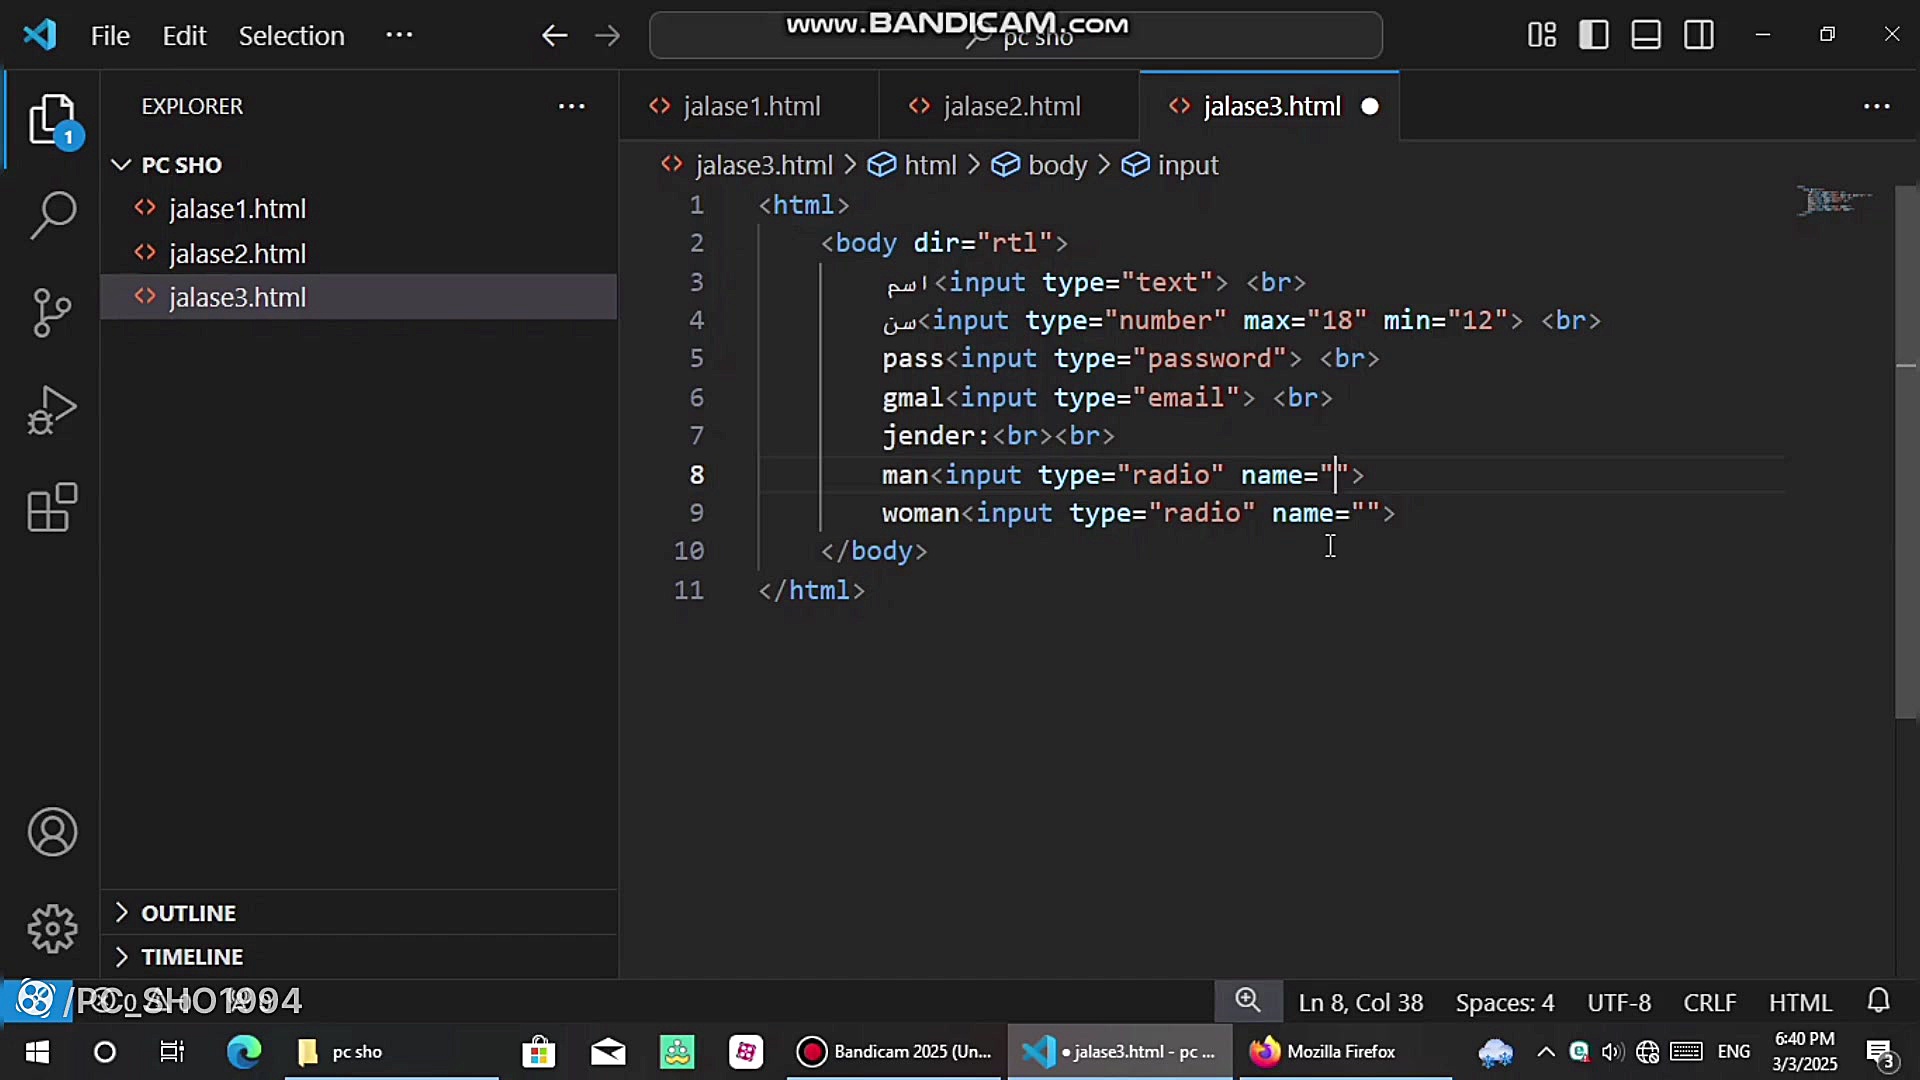Toggle the bottom Panel layout button

[1646, 35]
